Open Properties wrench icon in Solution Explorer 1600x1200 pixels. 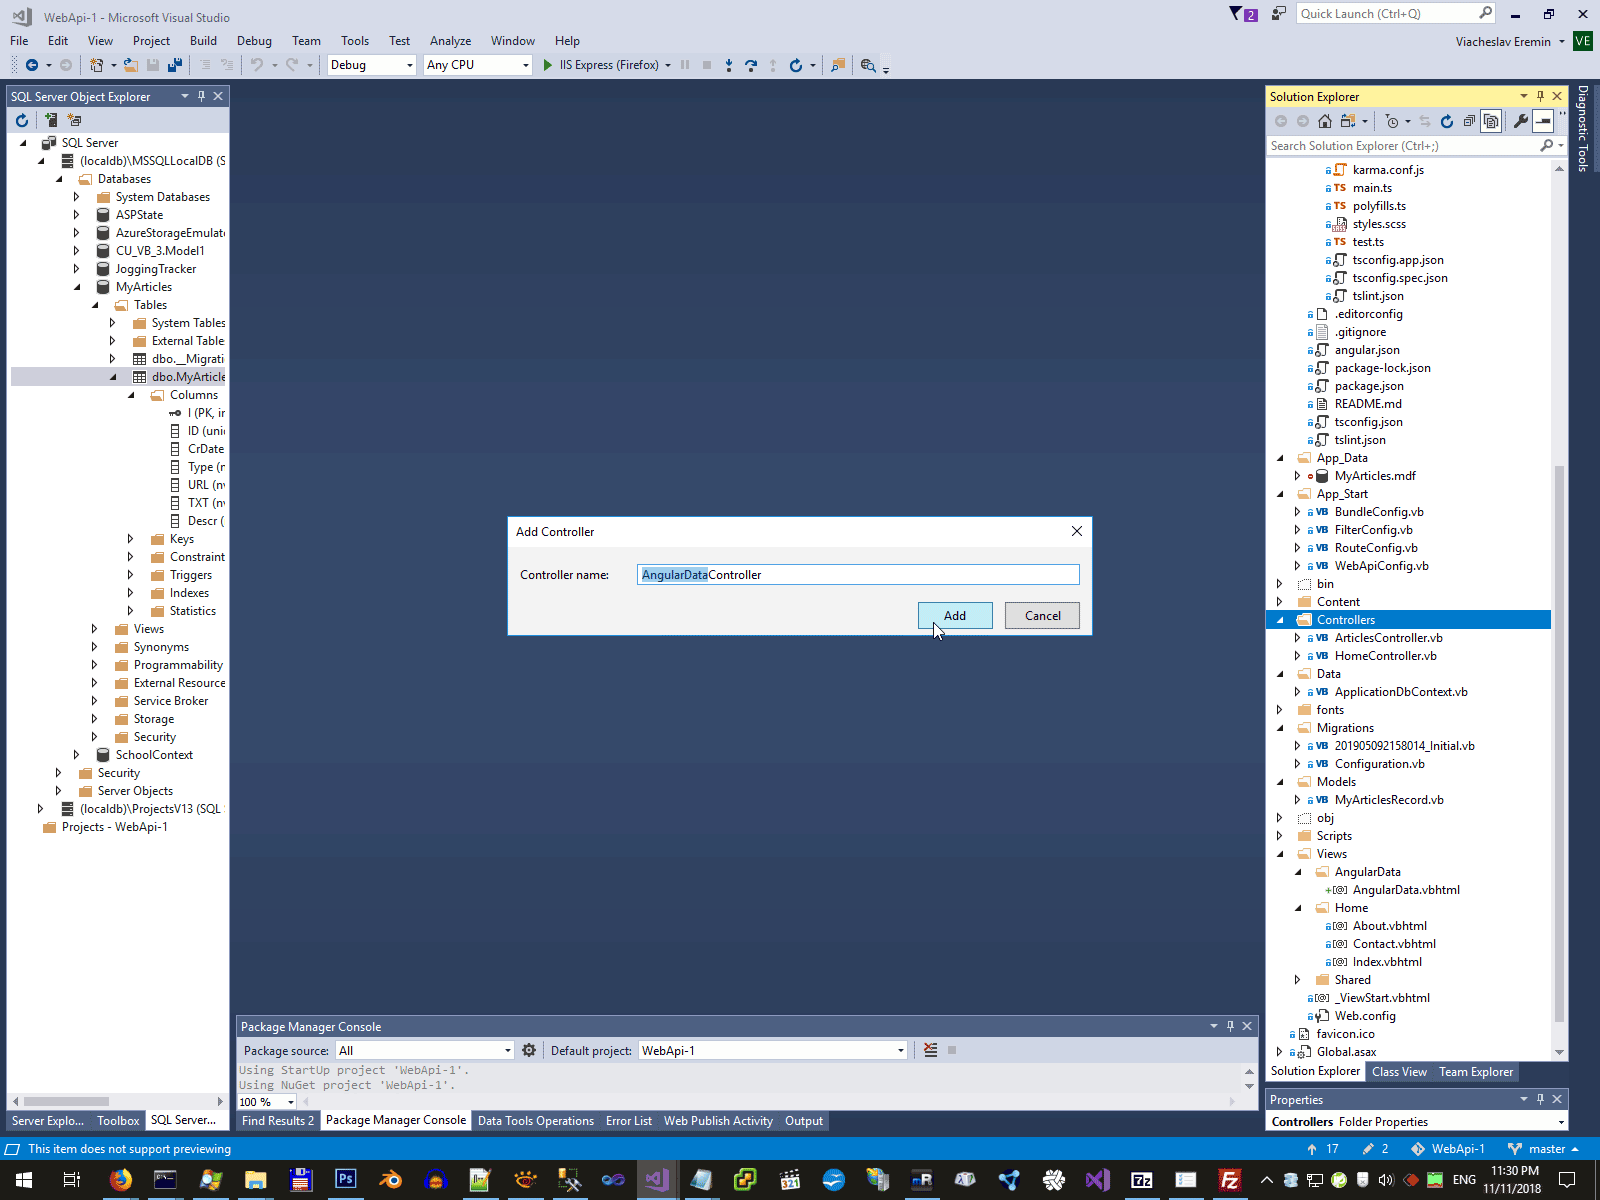[1521, 121]
